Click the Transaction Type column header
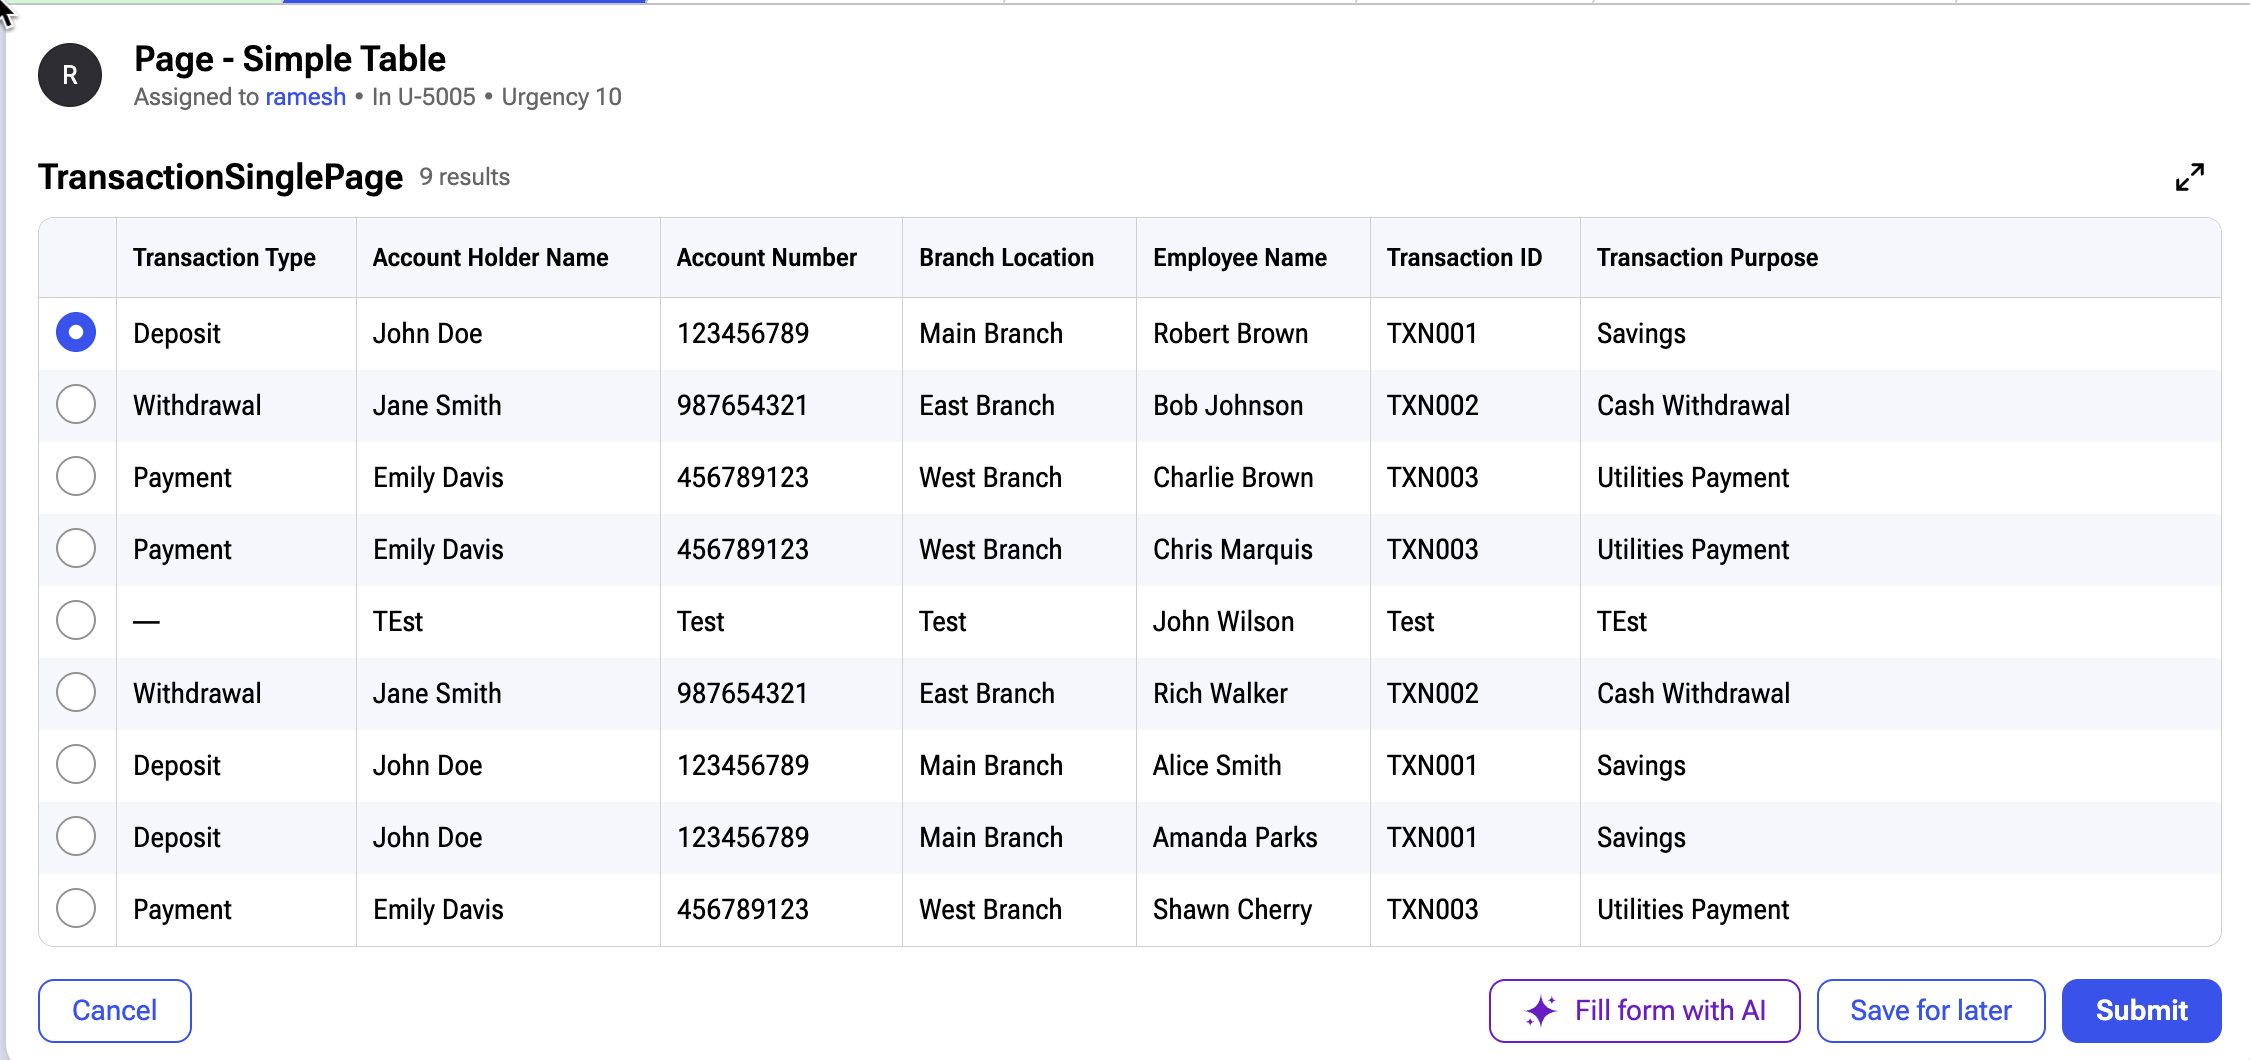The image size is (2250, 1060). click(x=225, y=258)
